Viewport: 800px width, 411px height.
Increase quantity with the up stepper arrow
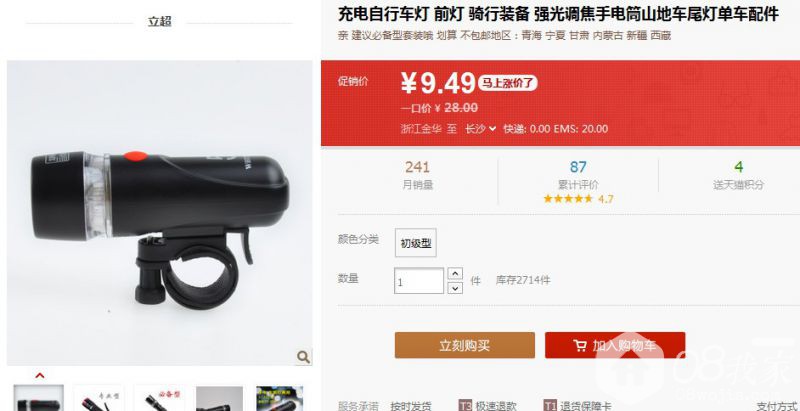(x=455, y=273)
